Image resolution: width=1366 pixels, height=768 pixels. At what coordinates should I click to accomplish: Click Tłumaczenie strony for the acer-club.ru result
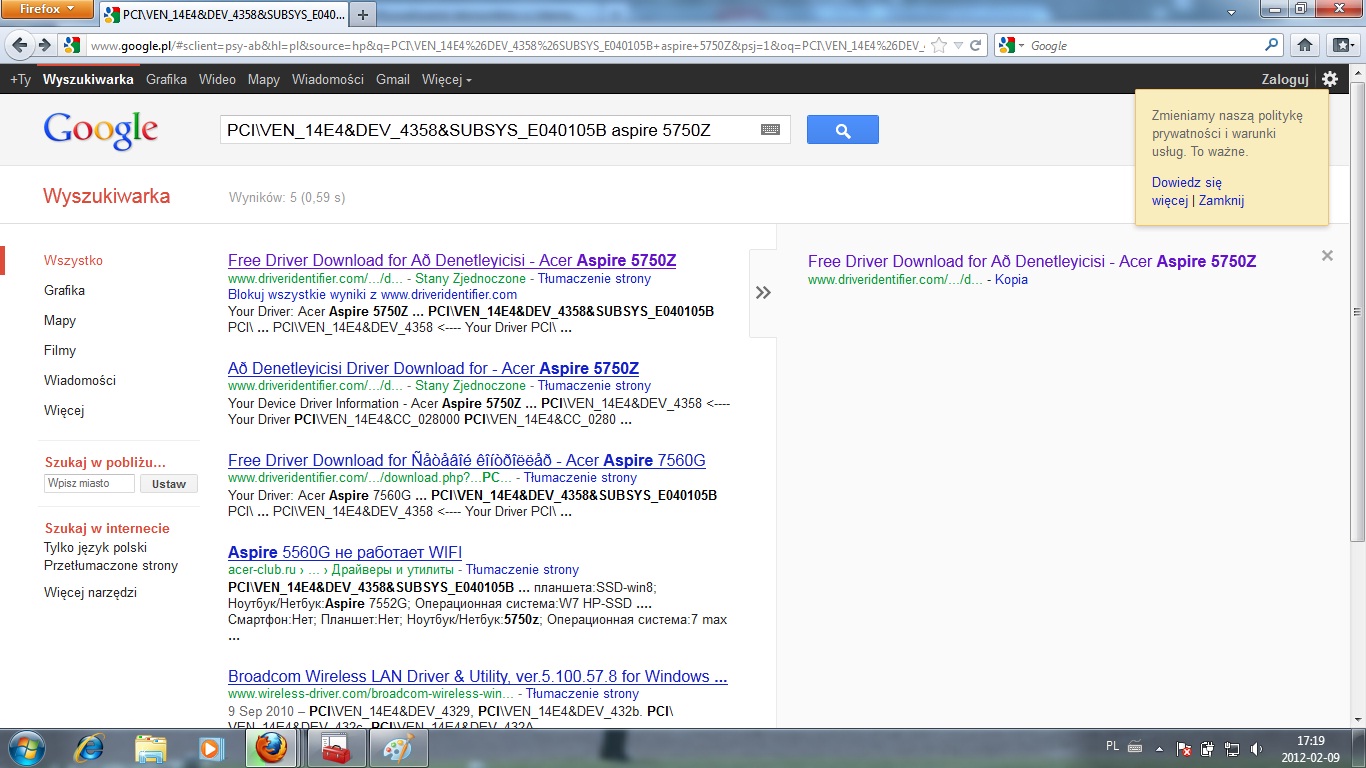(x=523, y=570)
